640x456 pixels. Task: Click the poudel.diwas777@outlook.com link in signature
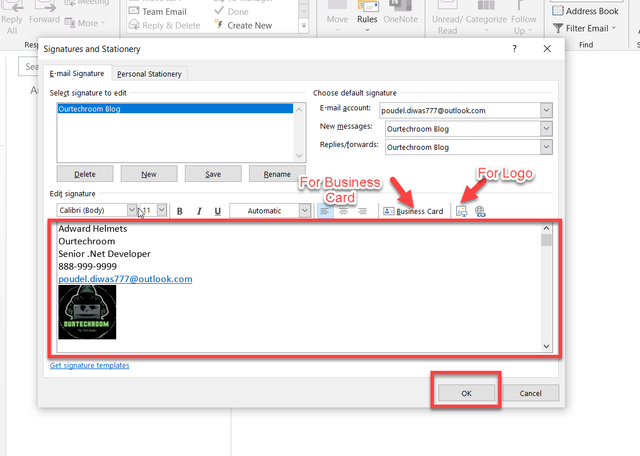[125, 279]
